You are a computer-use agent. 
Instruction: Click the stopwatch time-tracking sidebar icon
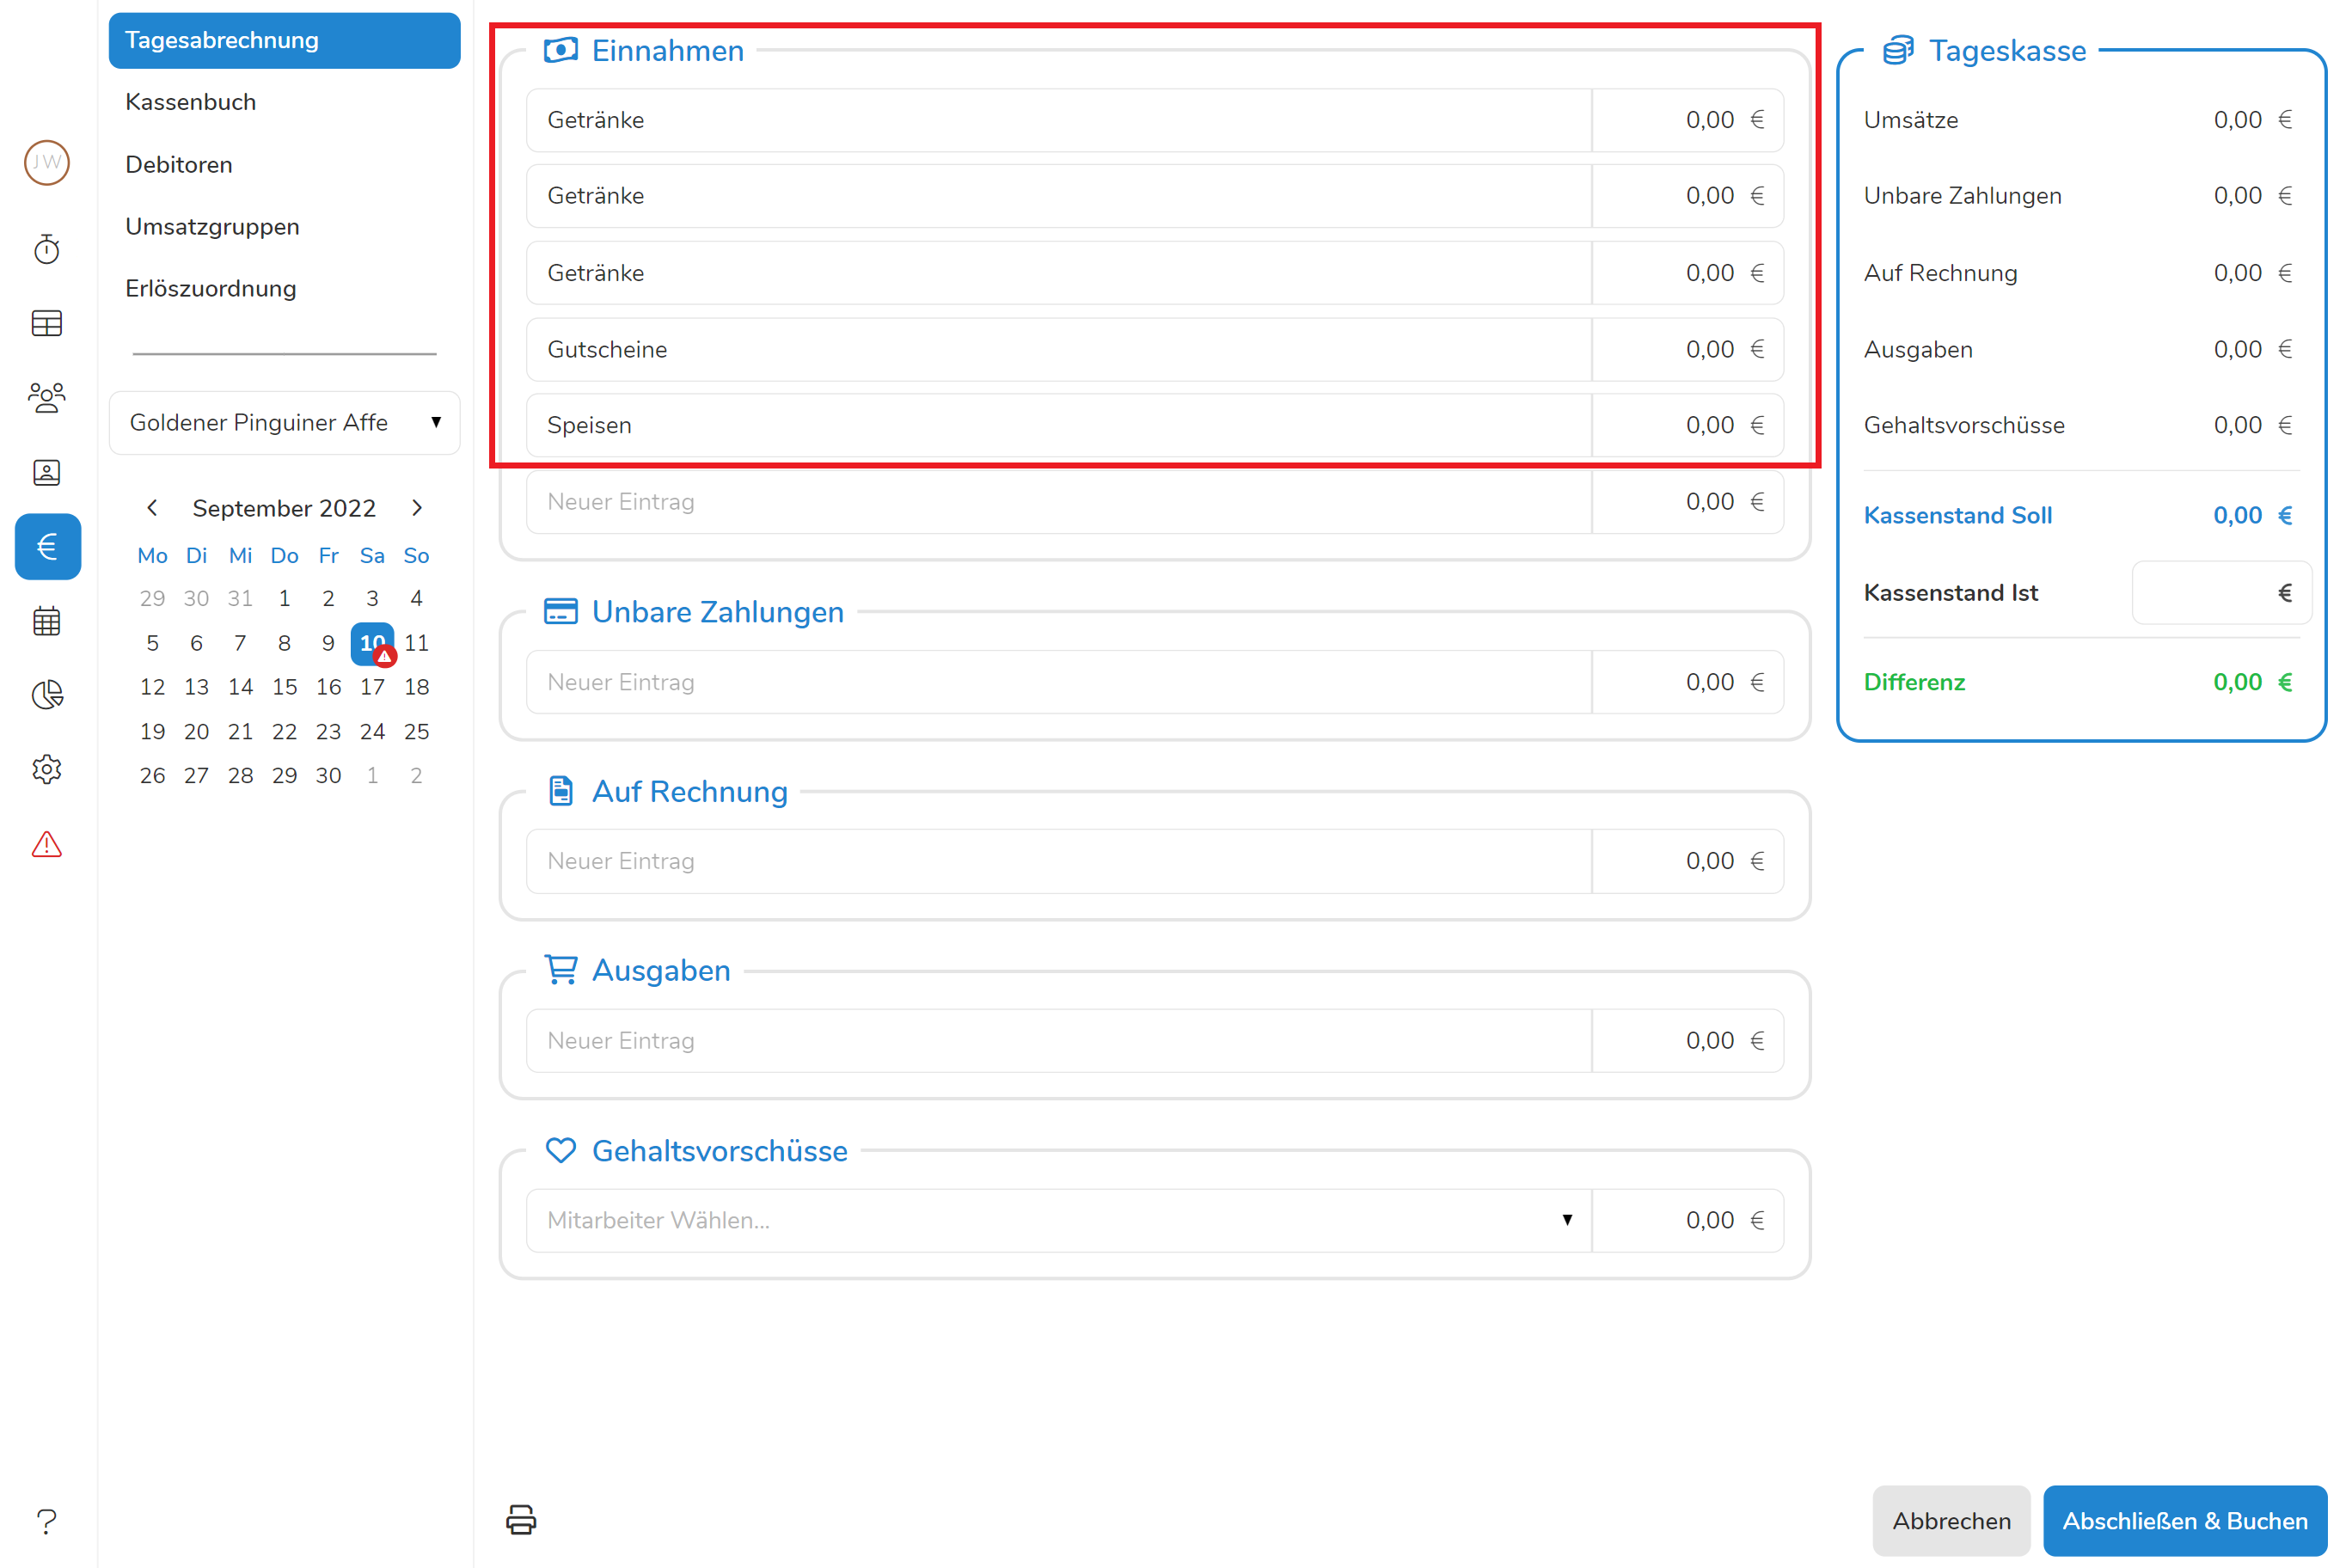point(47,249)
